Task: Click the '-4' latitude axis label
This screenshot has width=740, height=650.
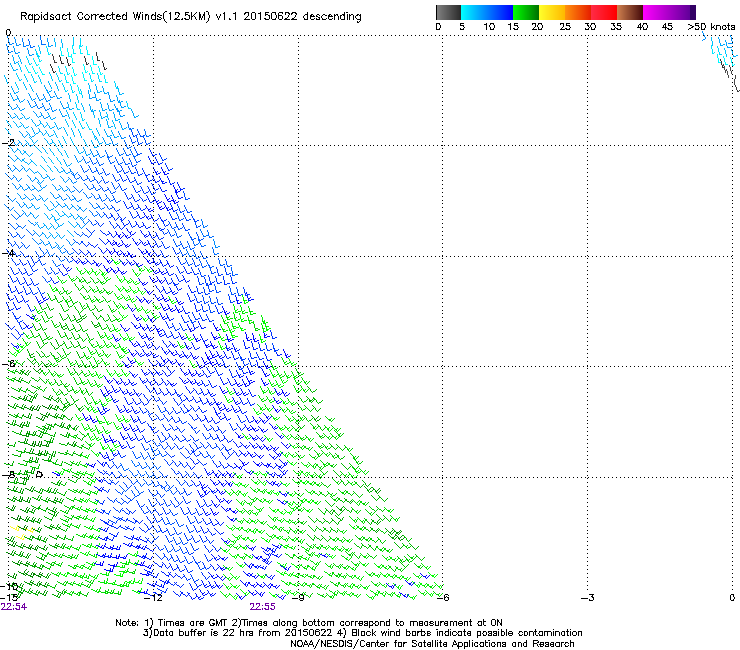Action: [x=8, y=253]
